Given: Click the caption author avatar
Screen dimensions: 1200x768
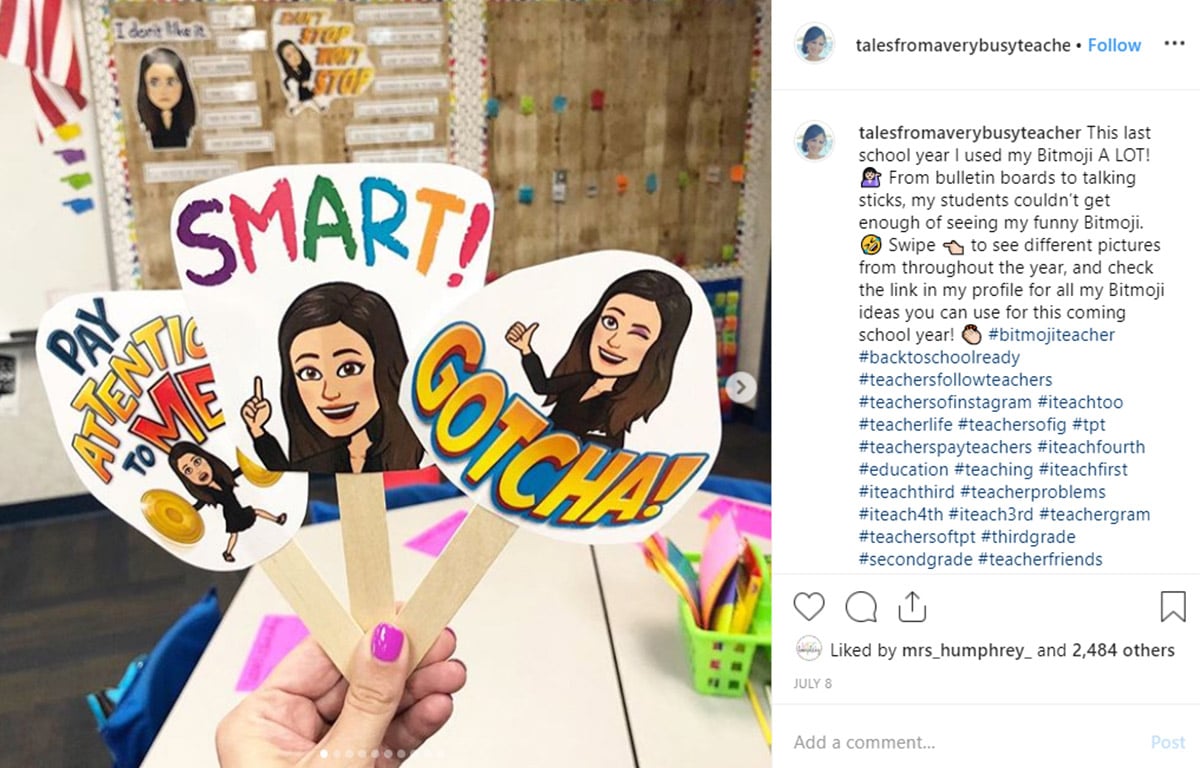Looking at the screenshot, I should point(814,141).
